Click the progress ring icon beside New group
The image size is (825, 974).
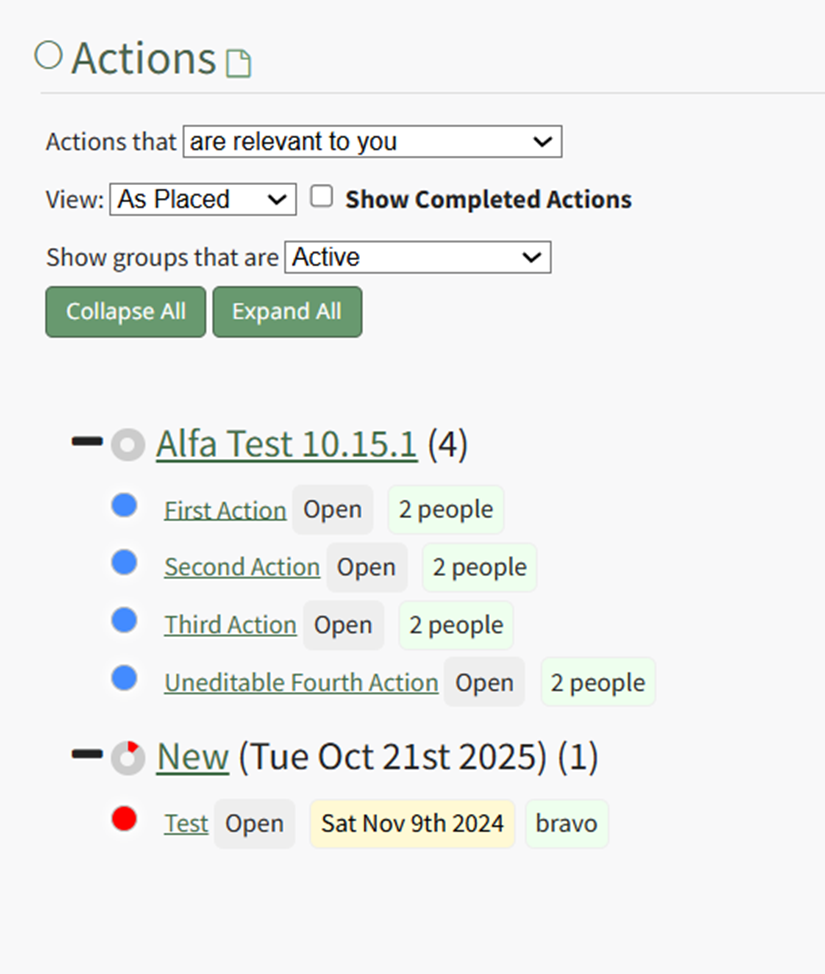coord(127,758)
